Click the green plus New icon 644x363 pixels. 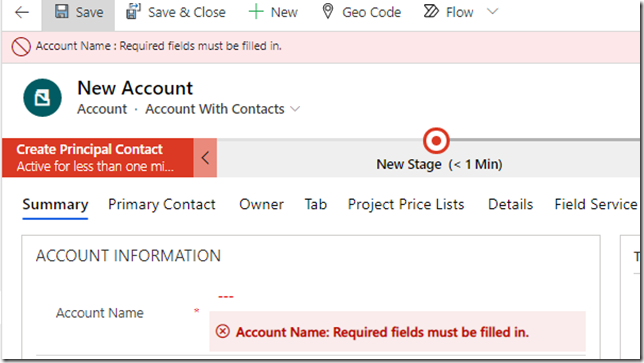[255, 12]
